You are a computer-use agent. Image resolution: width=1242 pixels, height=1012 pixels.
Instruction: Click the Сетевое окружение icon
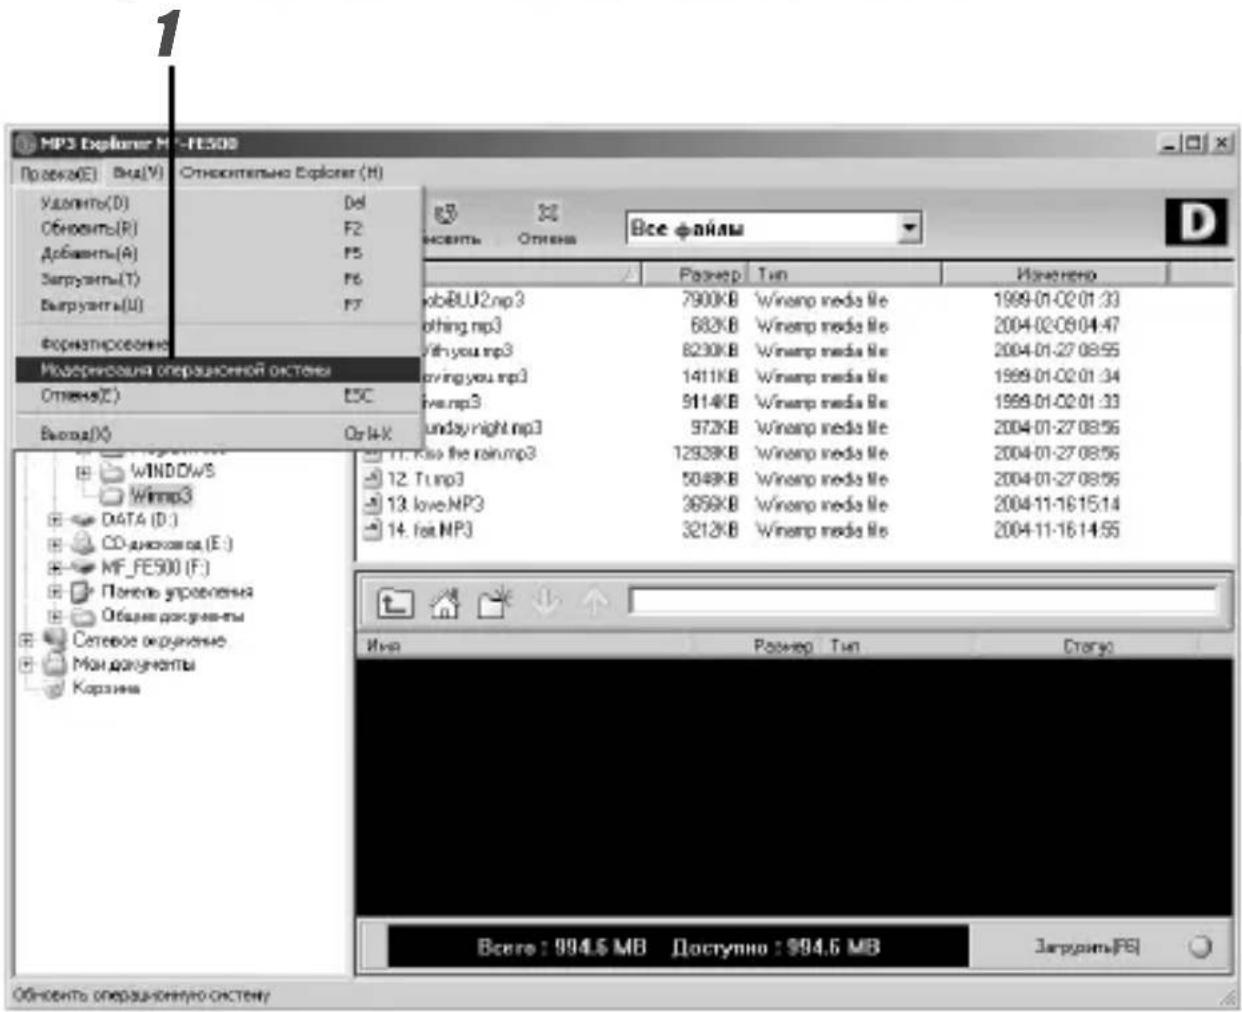coord(55,640)
